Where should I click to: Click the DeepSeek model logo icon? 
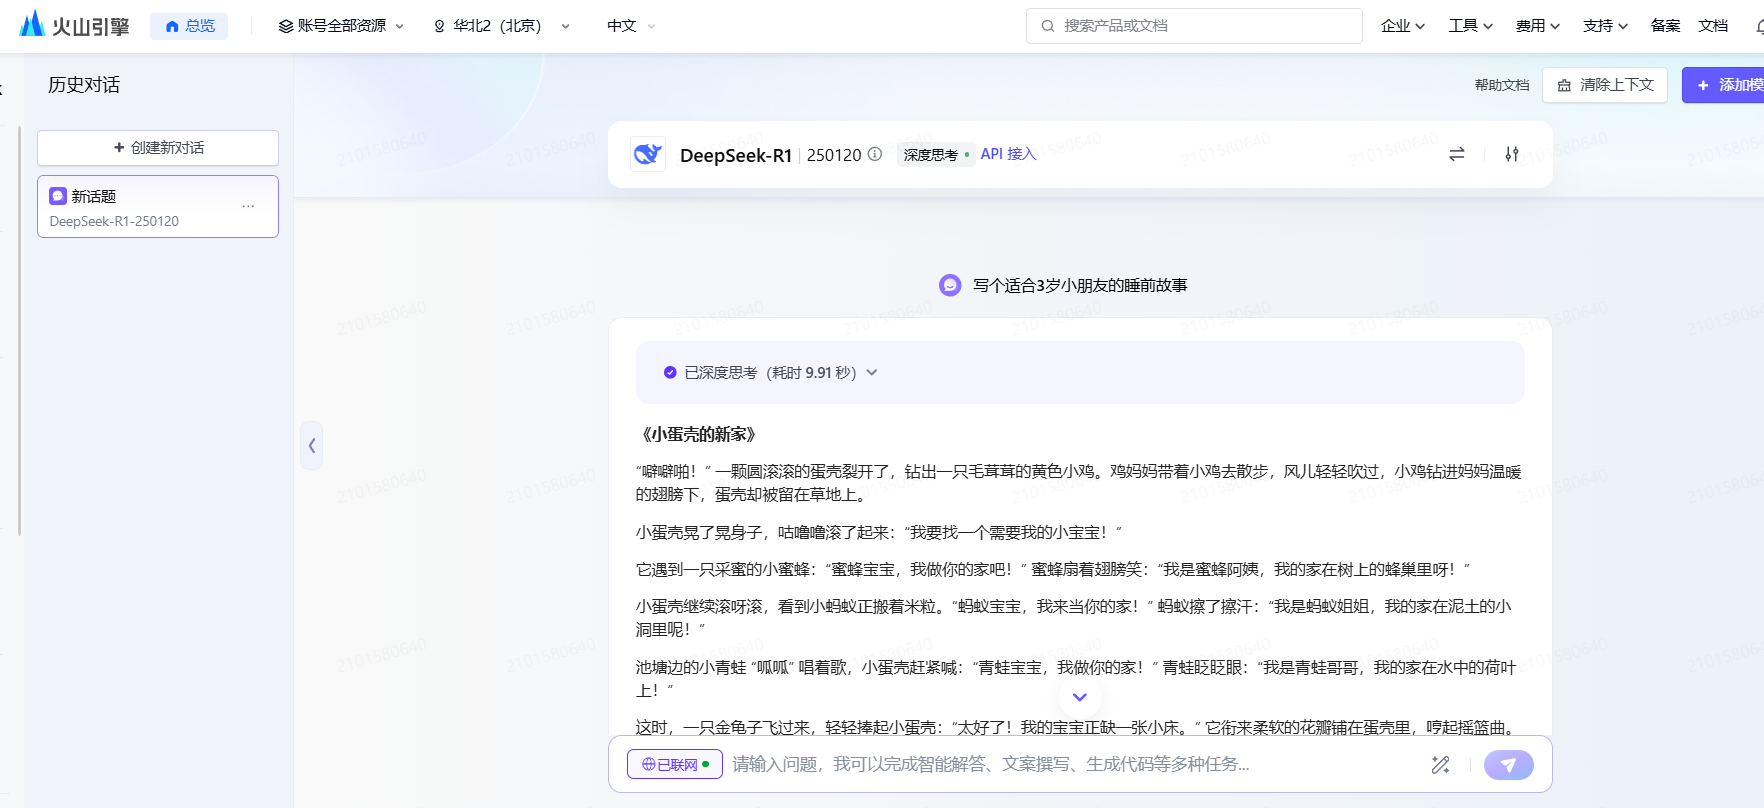pyautogui.click(x=648, y=154)
